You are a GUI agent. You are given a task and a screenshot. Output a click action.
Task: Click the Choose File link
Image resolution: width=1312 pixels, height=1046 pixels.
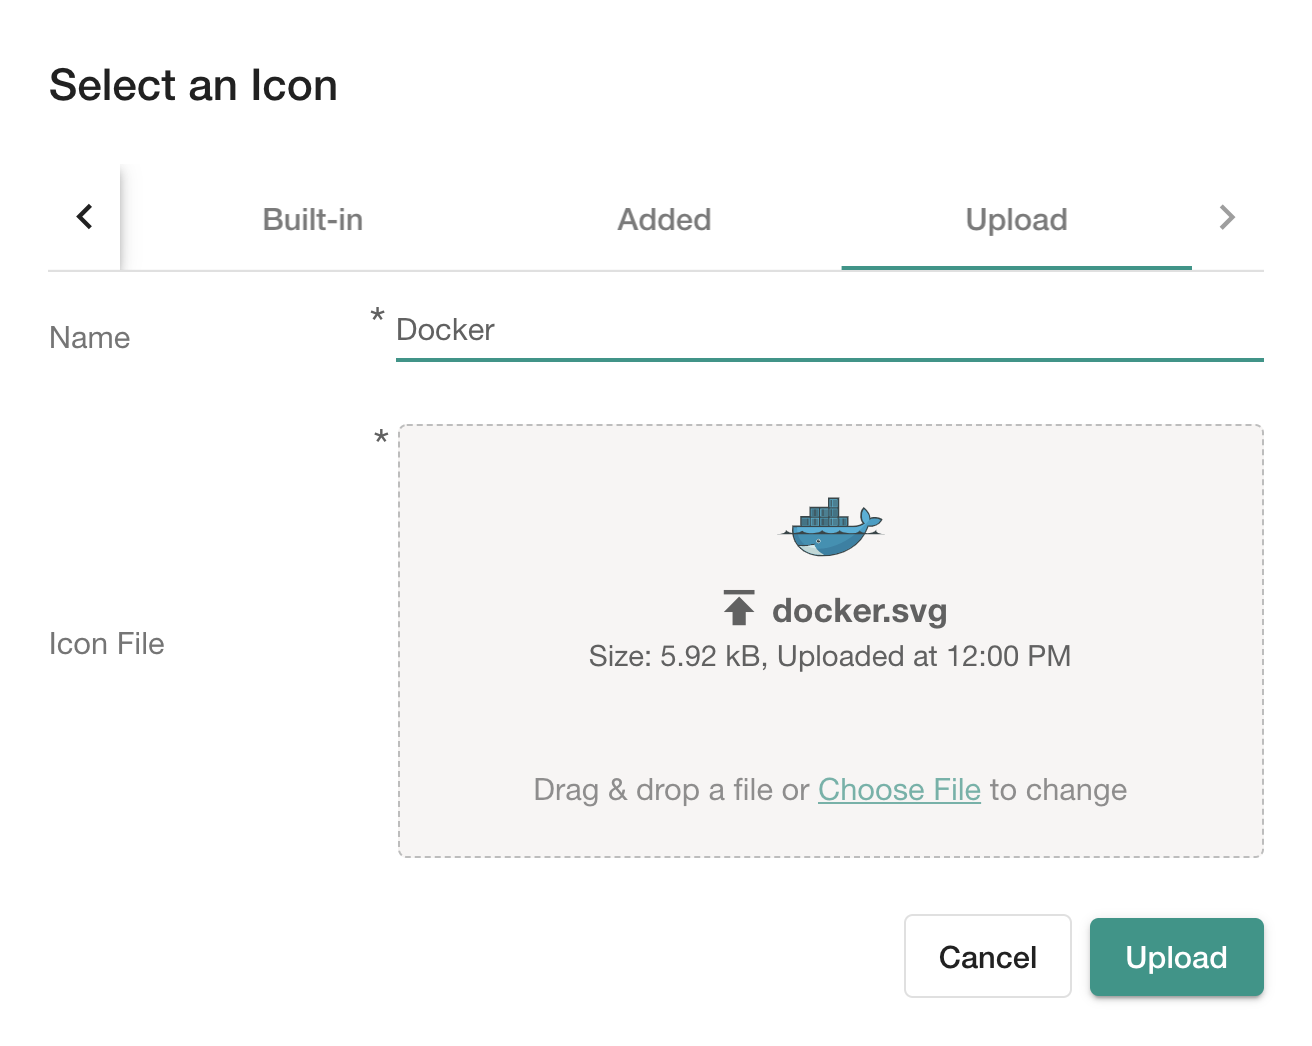pyautogui.click(x=899, y=790)
